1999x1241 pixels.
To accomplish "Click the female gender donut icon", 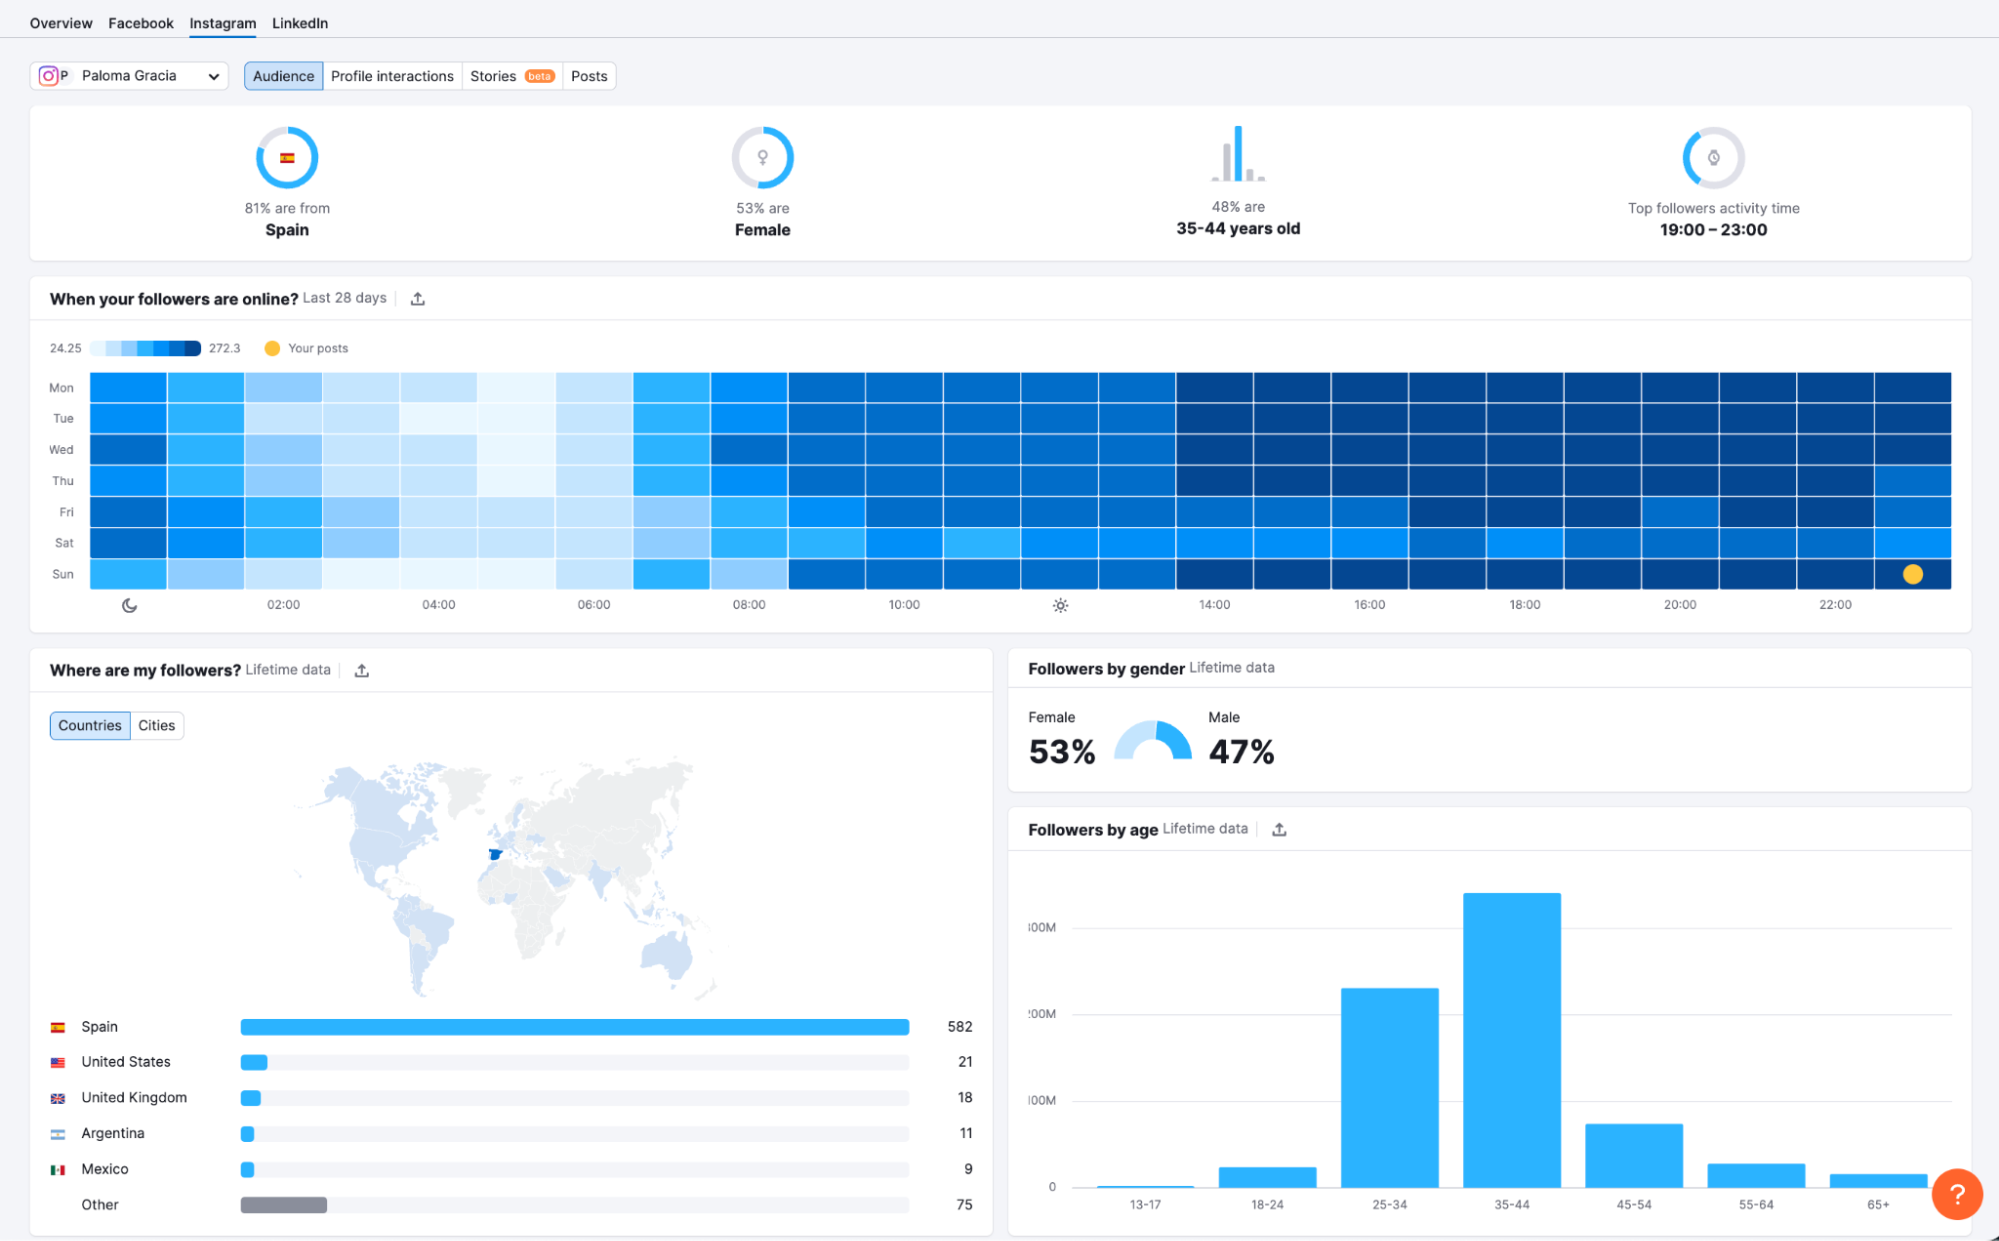I will pyautogui.click(x=762, y=157).
